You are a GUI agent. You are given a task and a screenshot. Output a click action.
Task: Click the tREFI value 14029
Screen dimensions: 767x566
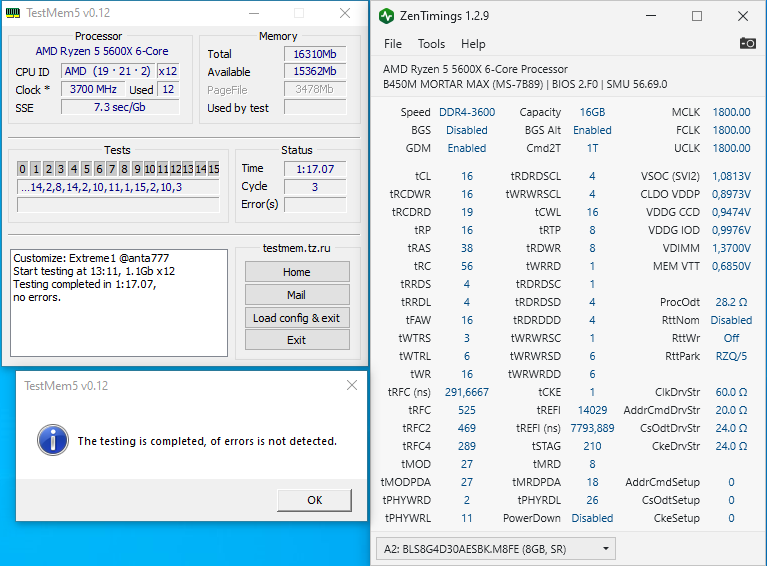(x=592, y=410)
